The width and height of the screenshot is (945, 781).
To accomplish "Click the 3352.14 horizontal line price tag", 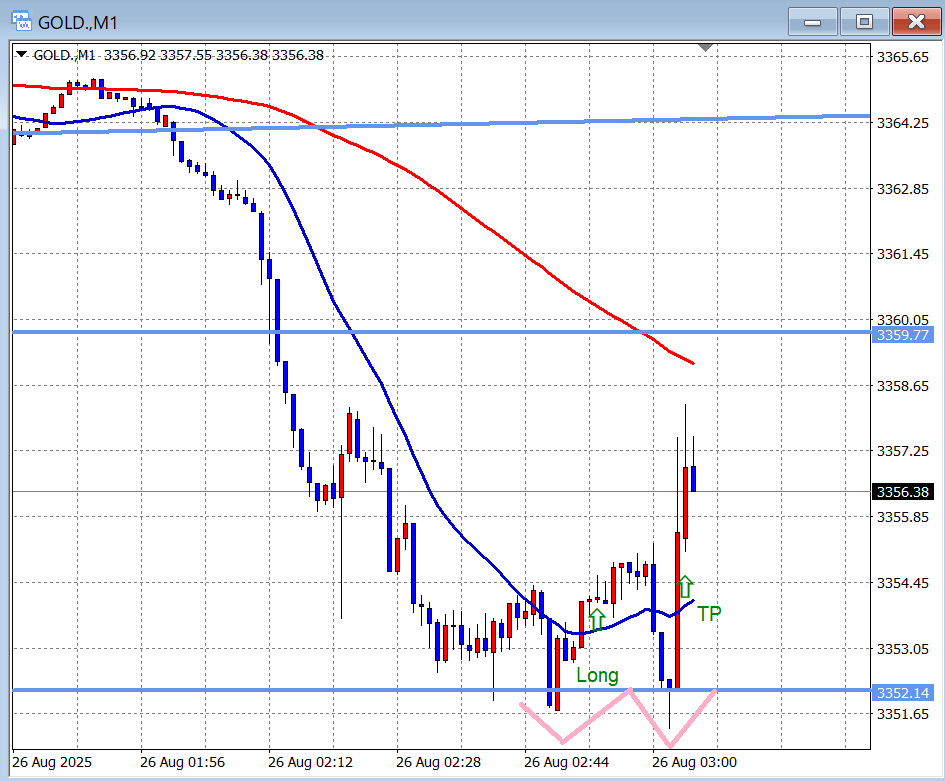I will (x=903, y=693).
